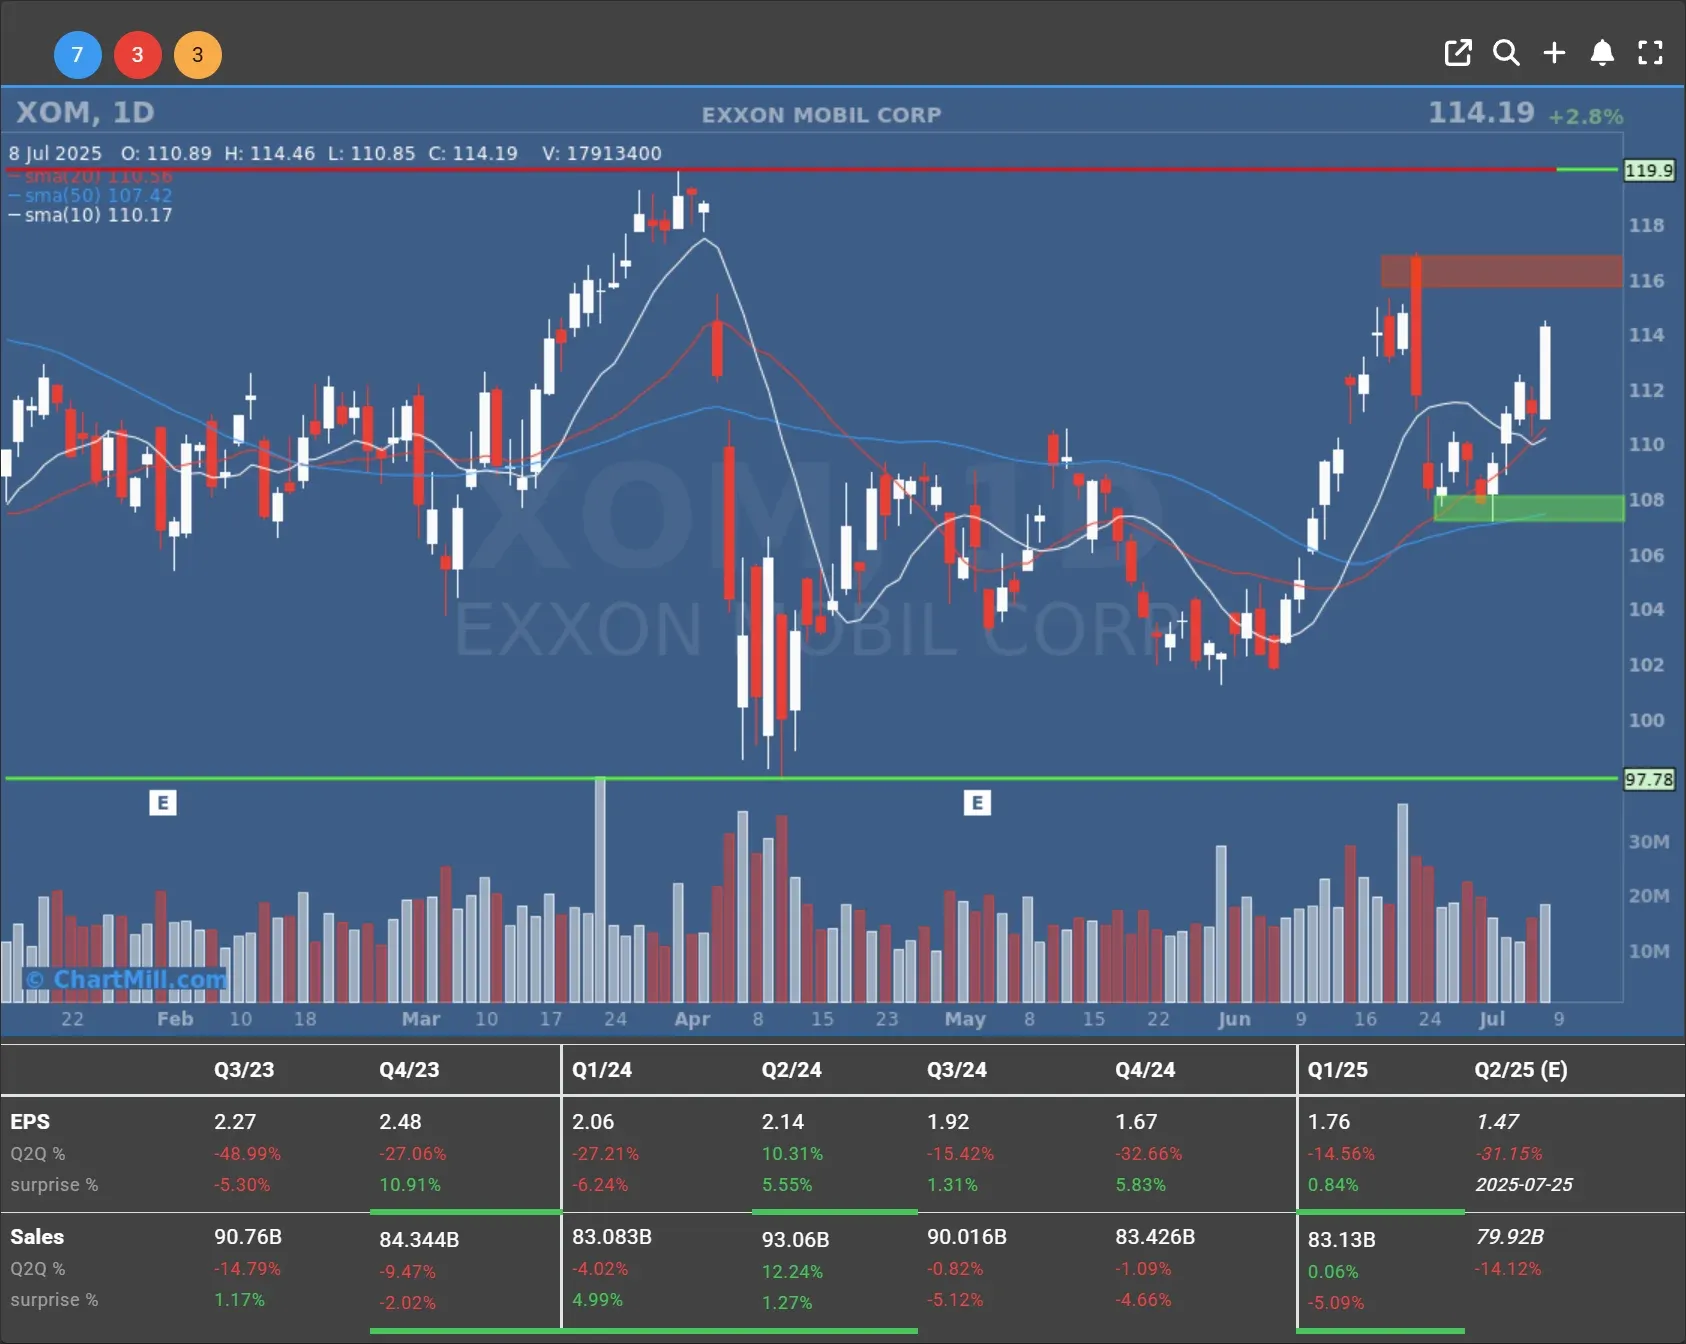This screenshot has height=1344, width=1686.
Task: Click the Sales value 93.06B
Action: click(x=796, y=1240)
